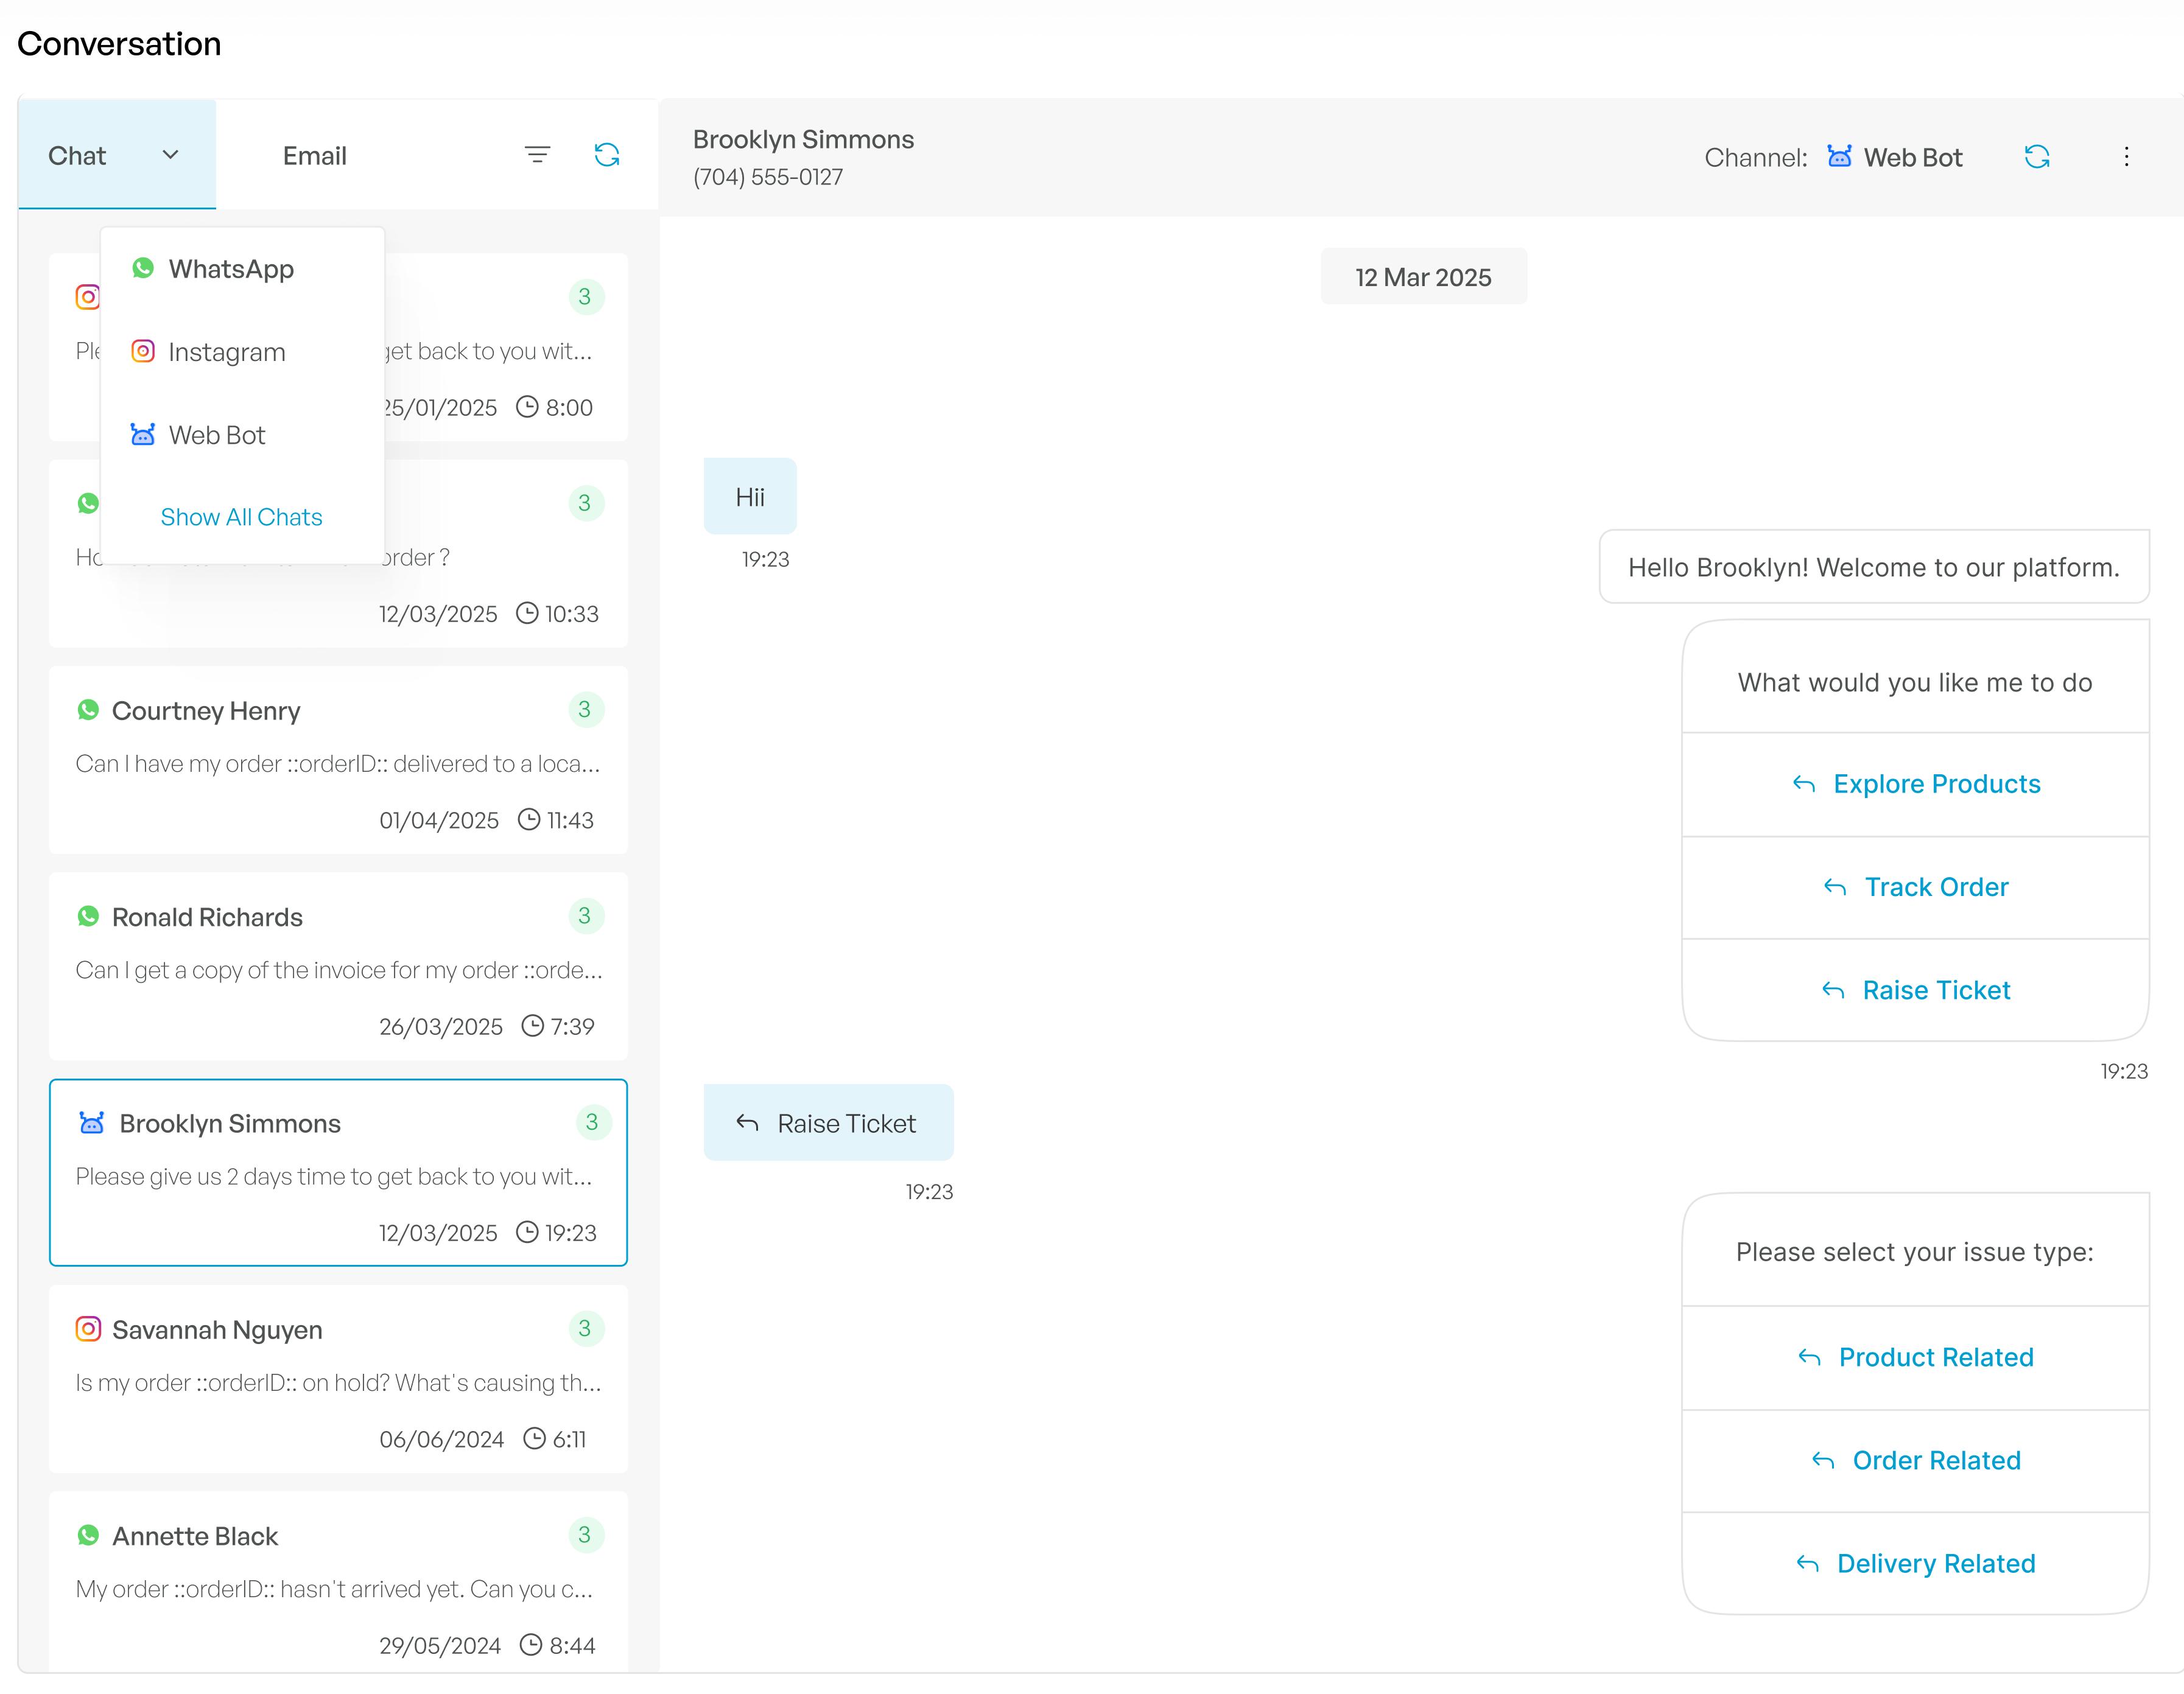Click Instagram icon on Savannah Nguyen chat

click(89, 1329)
